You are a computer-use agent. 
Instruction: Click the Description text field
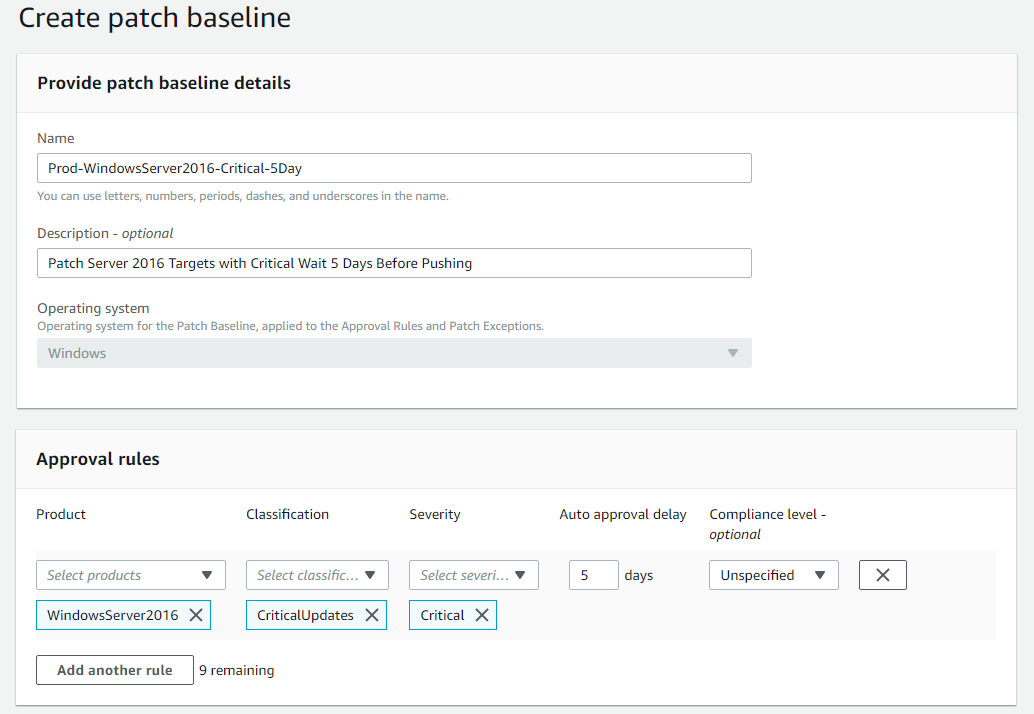pyautogui.click(x=394, y=263)
